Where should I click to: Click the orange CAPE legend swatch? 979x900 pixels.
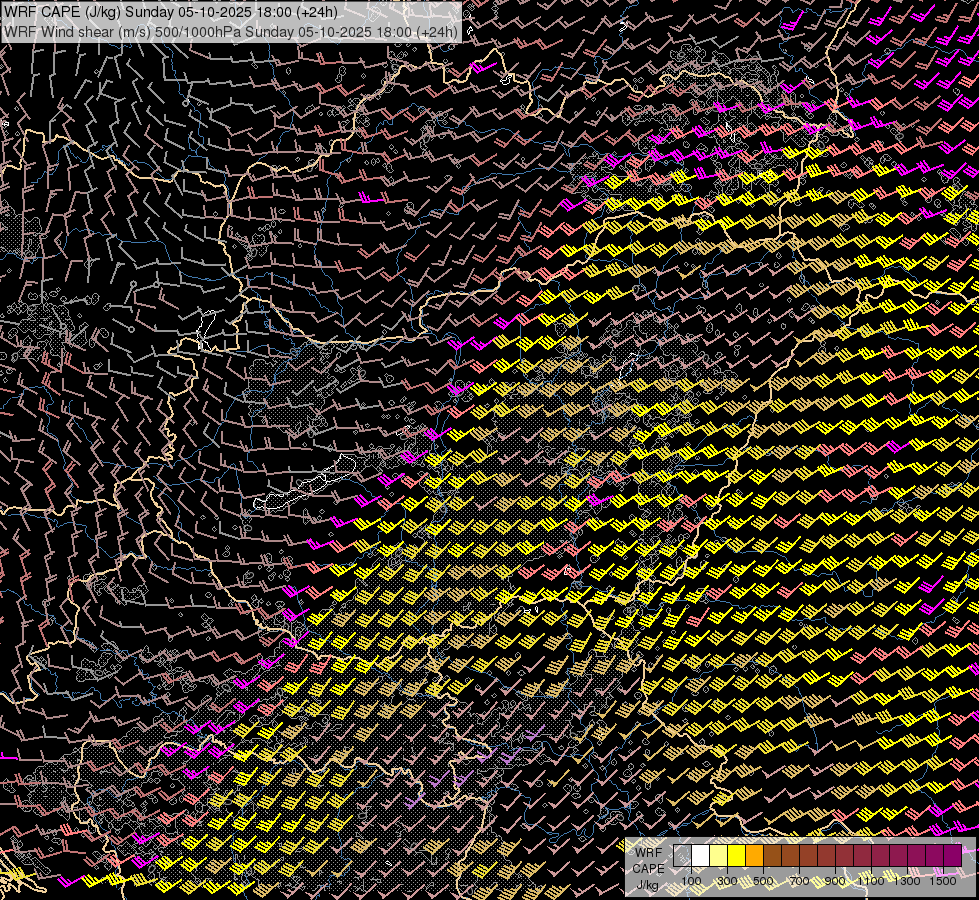tap(755, 856)
